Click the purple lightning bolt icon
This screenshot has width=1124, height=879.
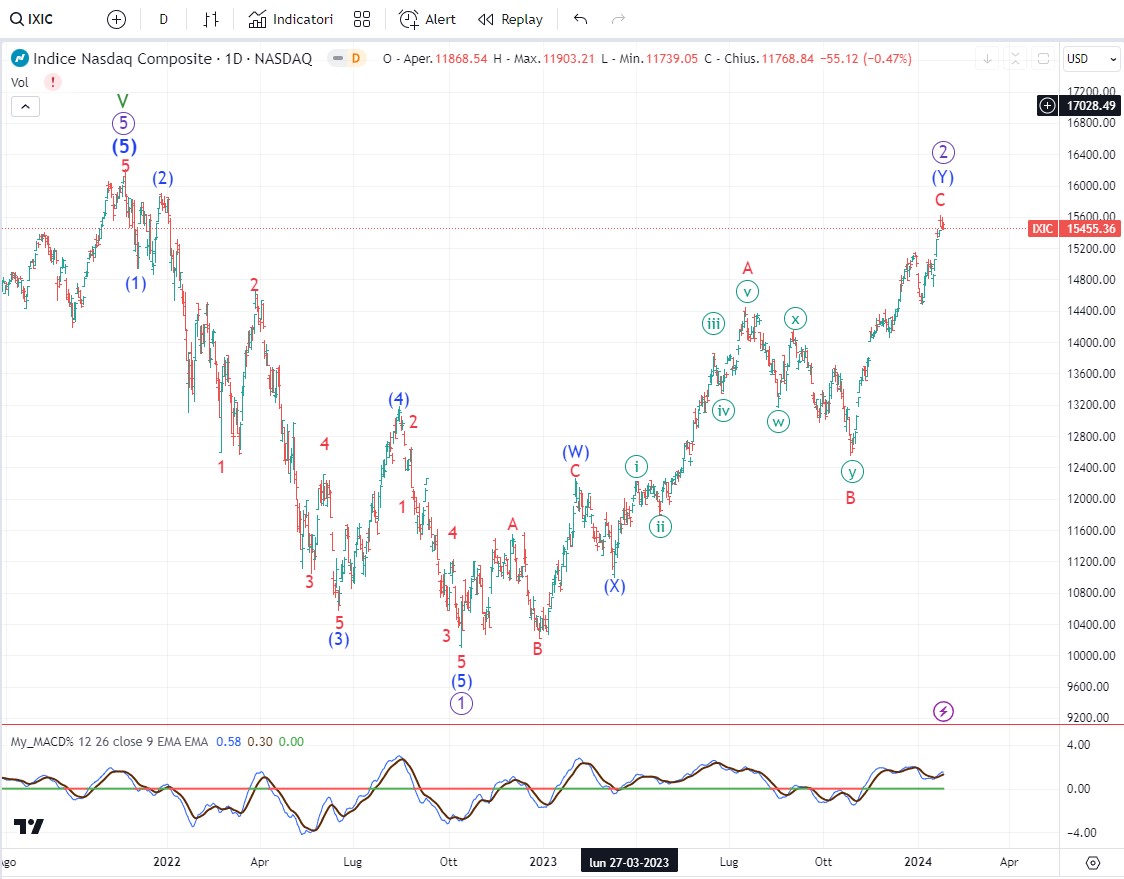click(943, 711)
